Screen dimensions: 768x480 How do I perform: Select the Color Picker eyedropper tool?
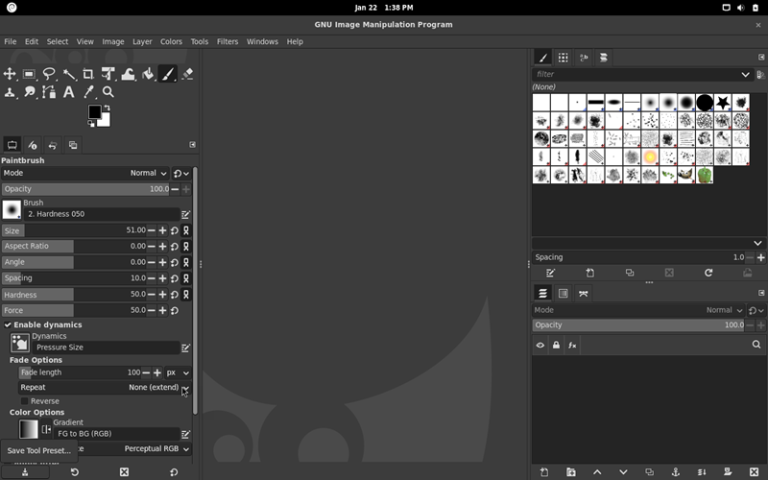pos(88,92)
